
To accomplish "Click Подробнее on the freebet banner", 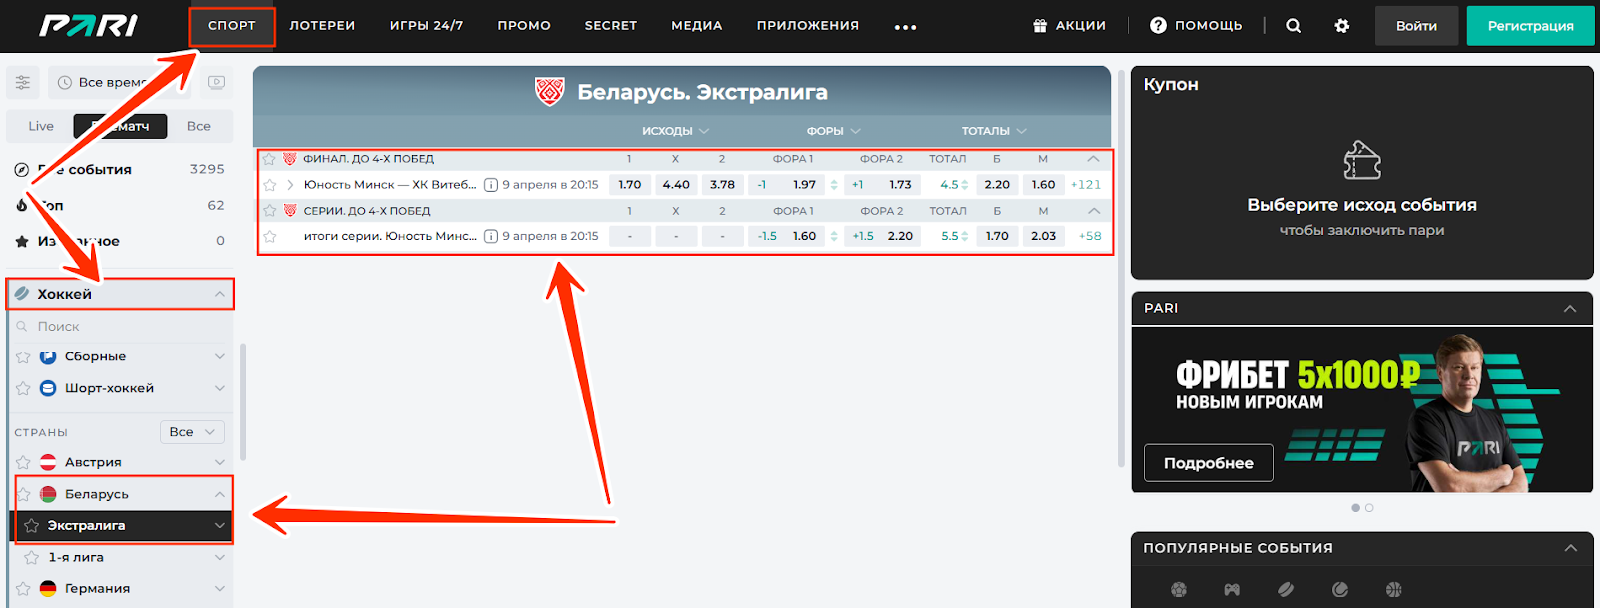I will (1208, 463).
